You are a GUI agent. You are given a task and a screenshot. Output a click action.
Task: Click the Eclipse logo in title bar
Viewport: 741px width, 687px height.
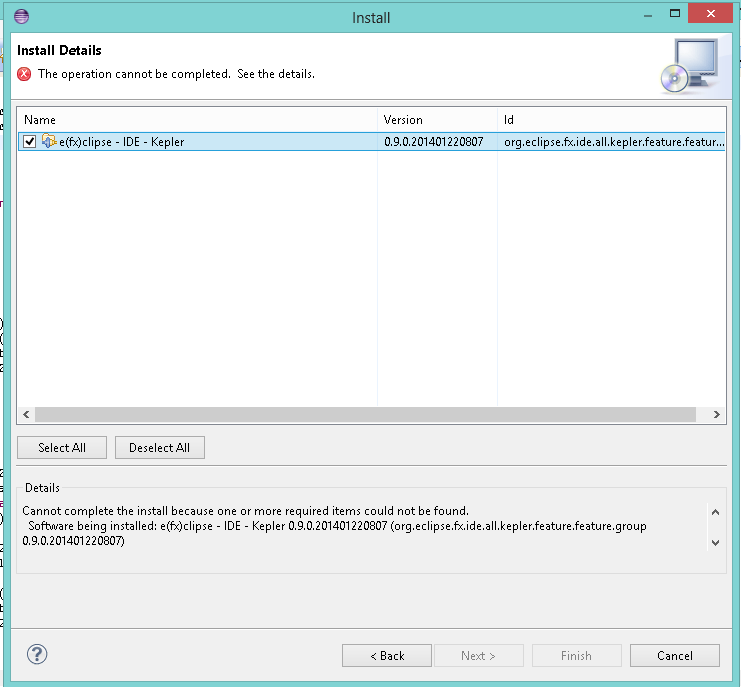21,17
